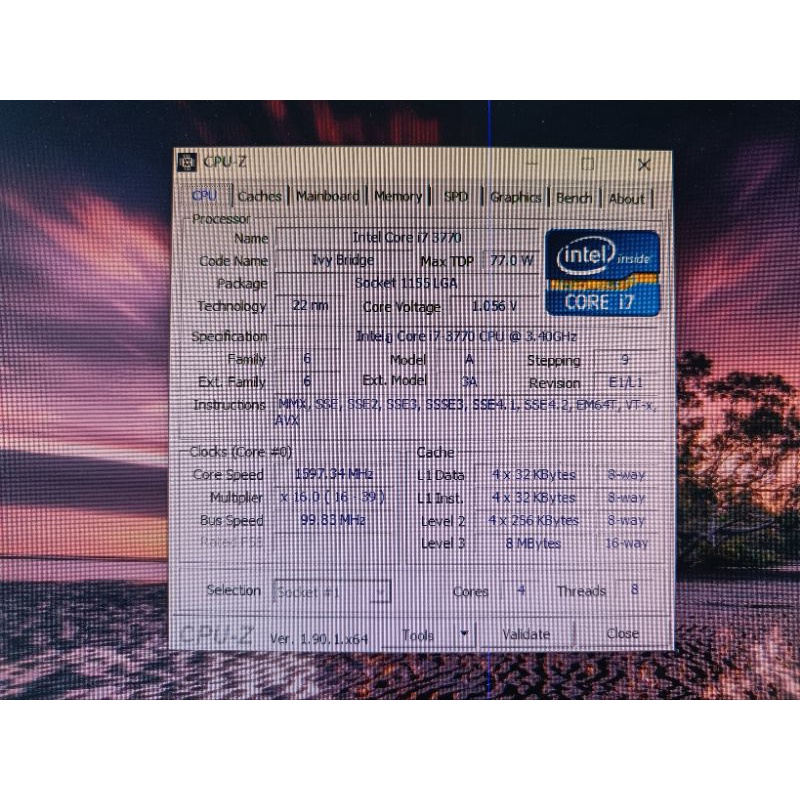Viewport: 800px width, 800px height.
Task: Click the Cores value 4
Action: coord(521,590)
